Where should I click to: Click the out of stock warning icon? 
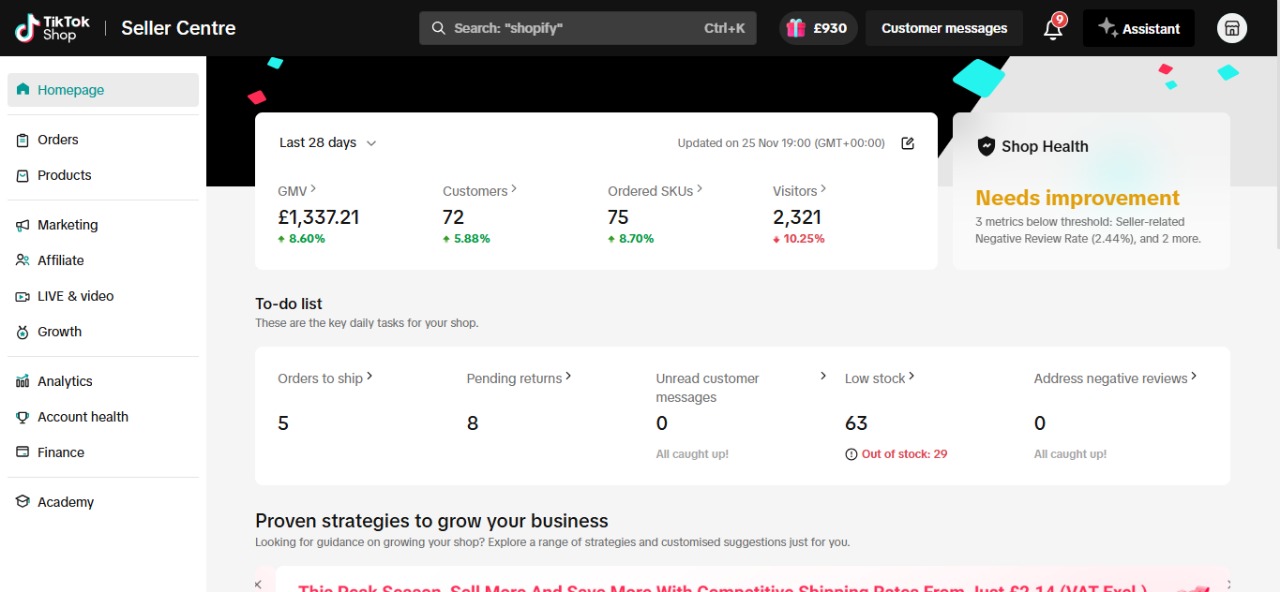851,454
